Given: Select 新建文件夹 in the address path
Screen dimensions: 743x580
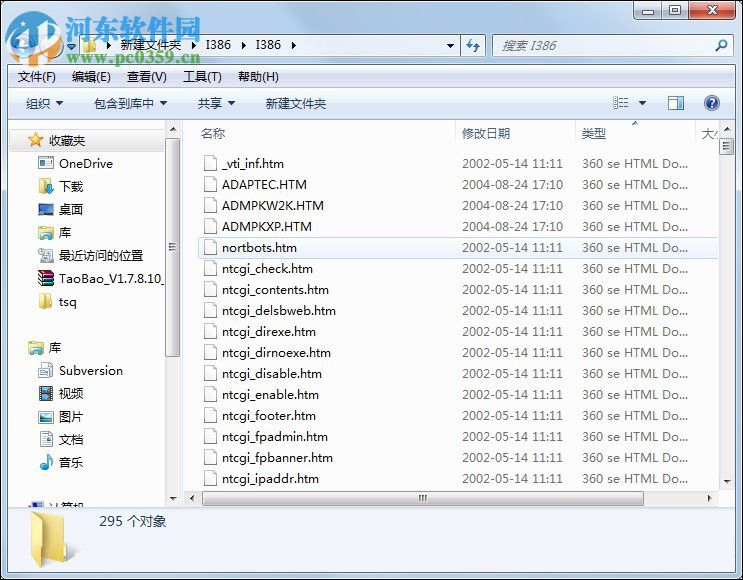Looking at the screenshot, I should pos(151,45).
